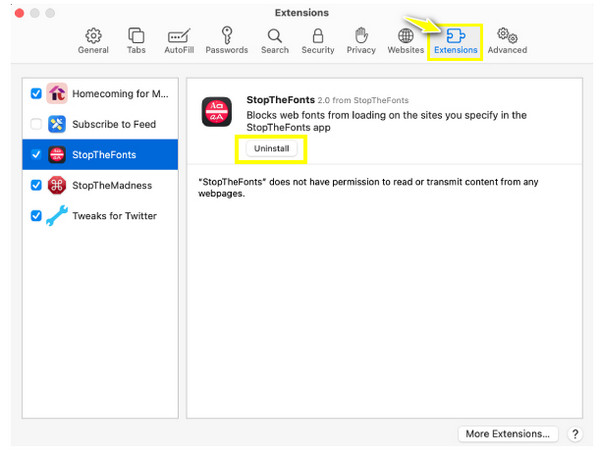The image size is (600, 456).
Task: Select the Tweaks for Twitter row label
Action: (114, 216)
